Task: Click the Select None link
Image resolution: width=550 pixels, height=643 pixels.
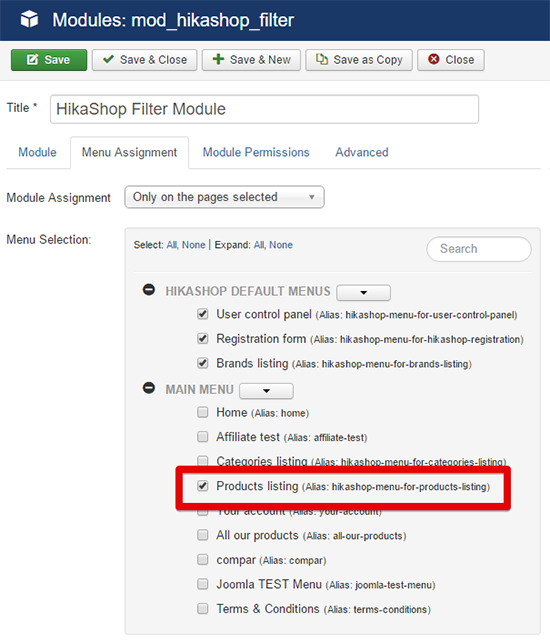Action: (x=194, y=245)
